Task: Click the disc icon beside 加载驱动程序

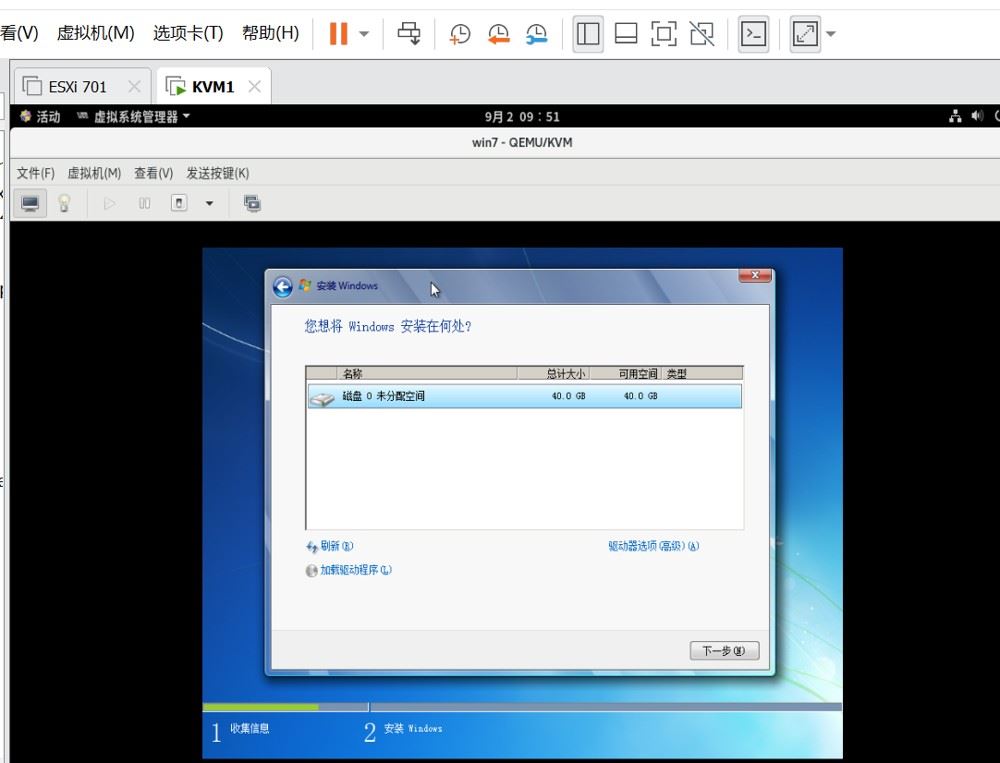Action: [x=312, y=571]
